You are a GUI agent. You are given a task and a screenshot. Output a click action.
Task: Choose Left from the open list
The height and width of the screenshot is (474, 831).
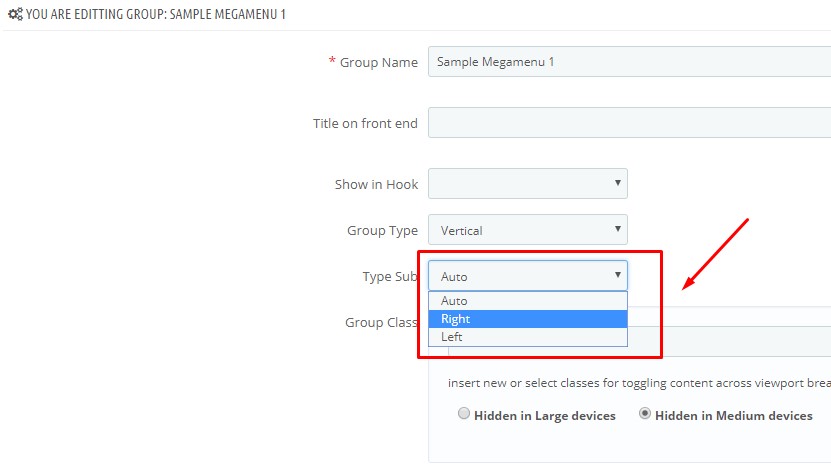click(x=528, y=337)
